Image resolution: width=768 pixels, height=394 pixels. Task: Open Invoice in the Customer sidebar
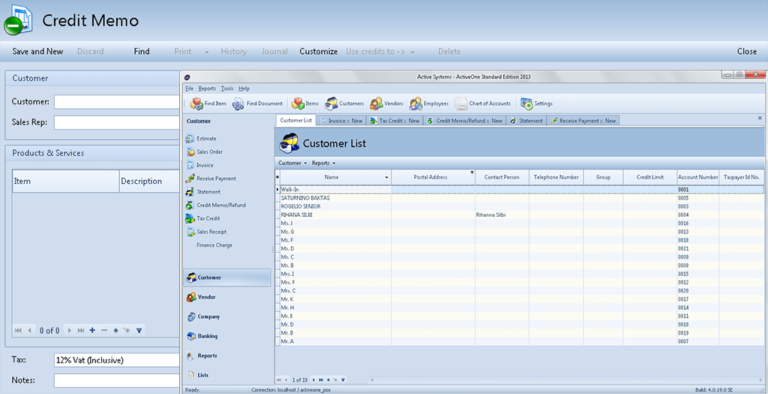pos(199,165)
